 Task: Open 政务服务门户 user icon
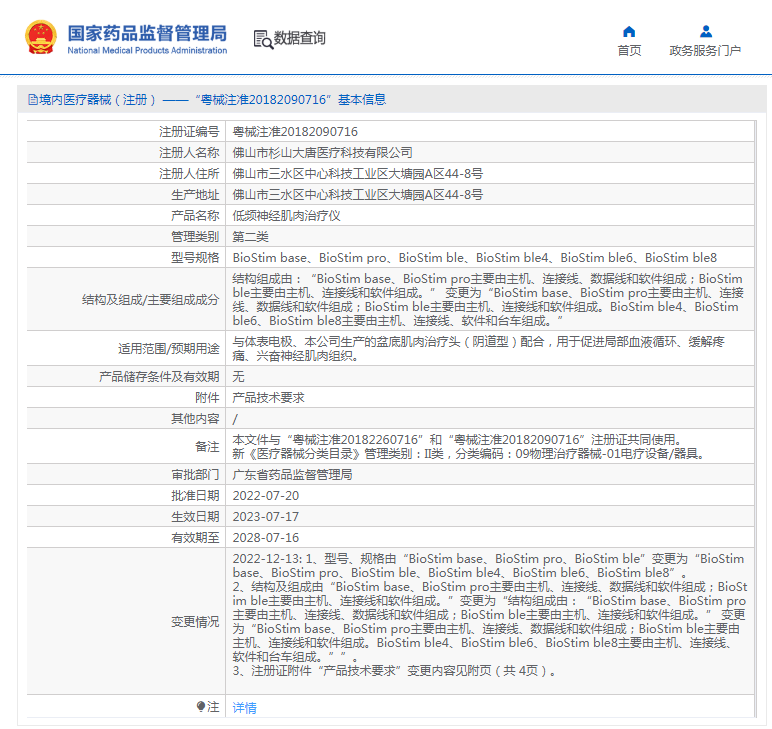coord(706,32)
